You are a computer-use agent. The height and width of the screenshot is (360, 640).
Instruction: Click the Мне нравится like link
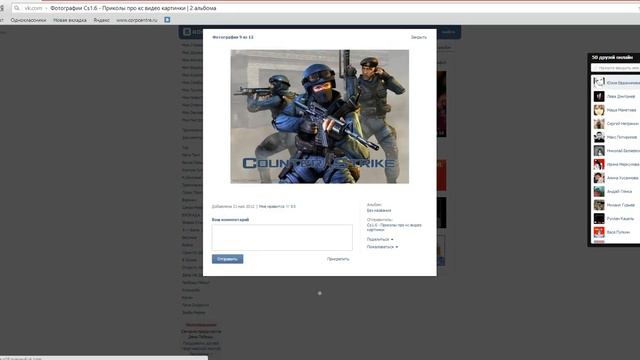[271, 207]
